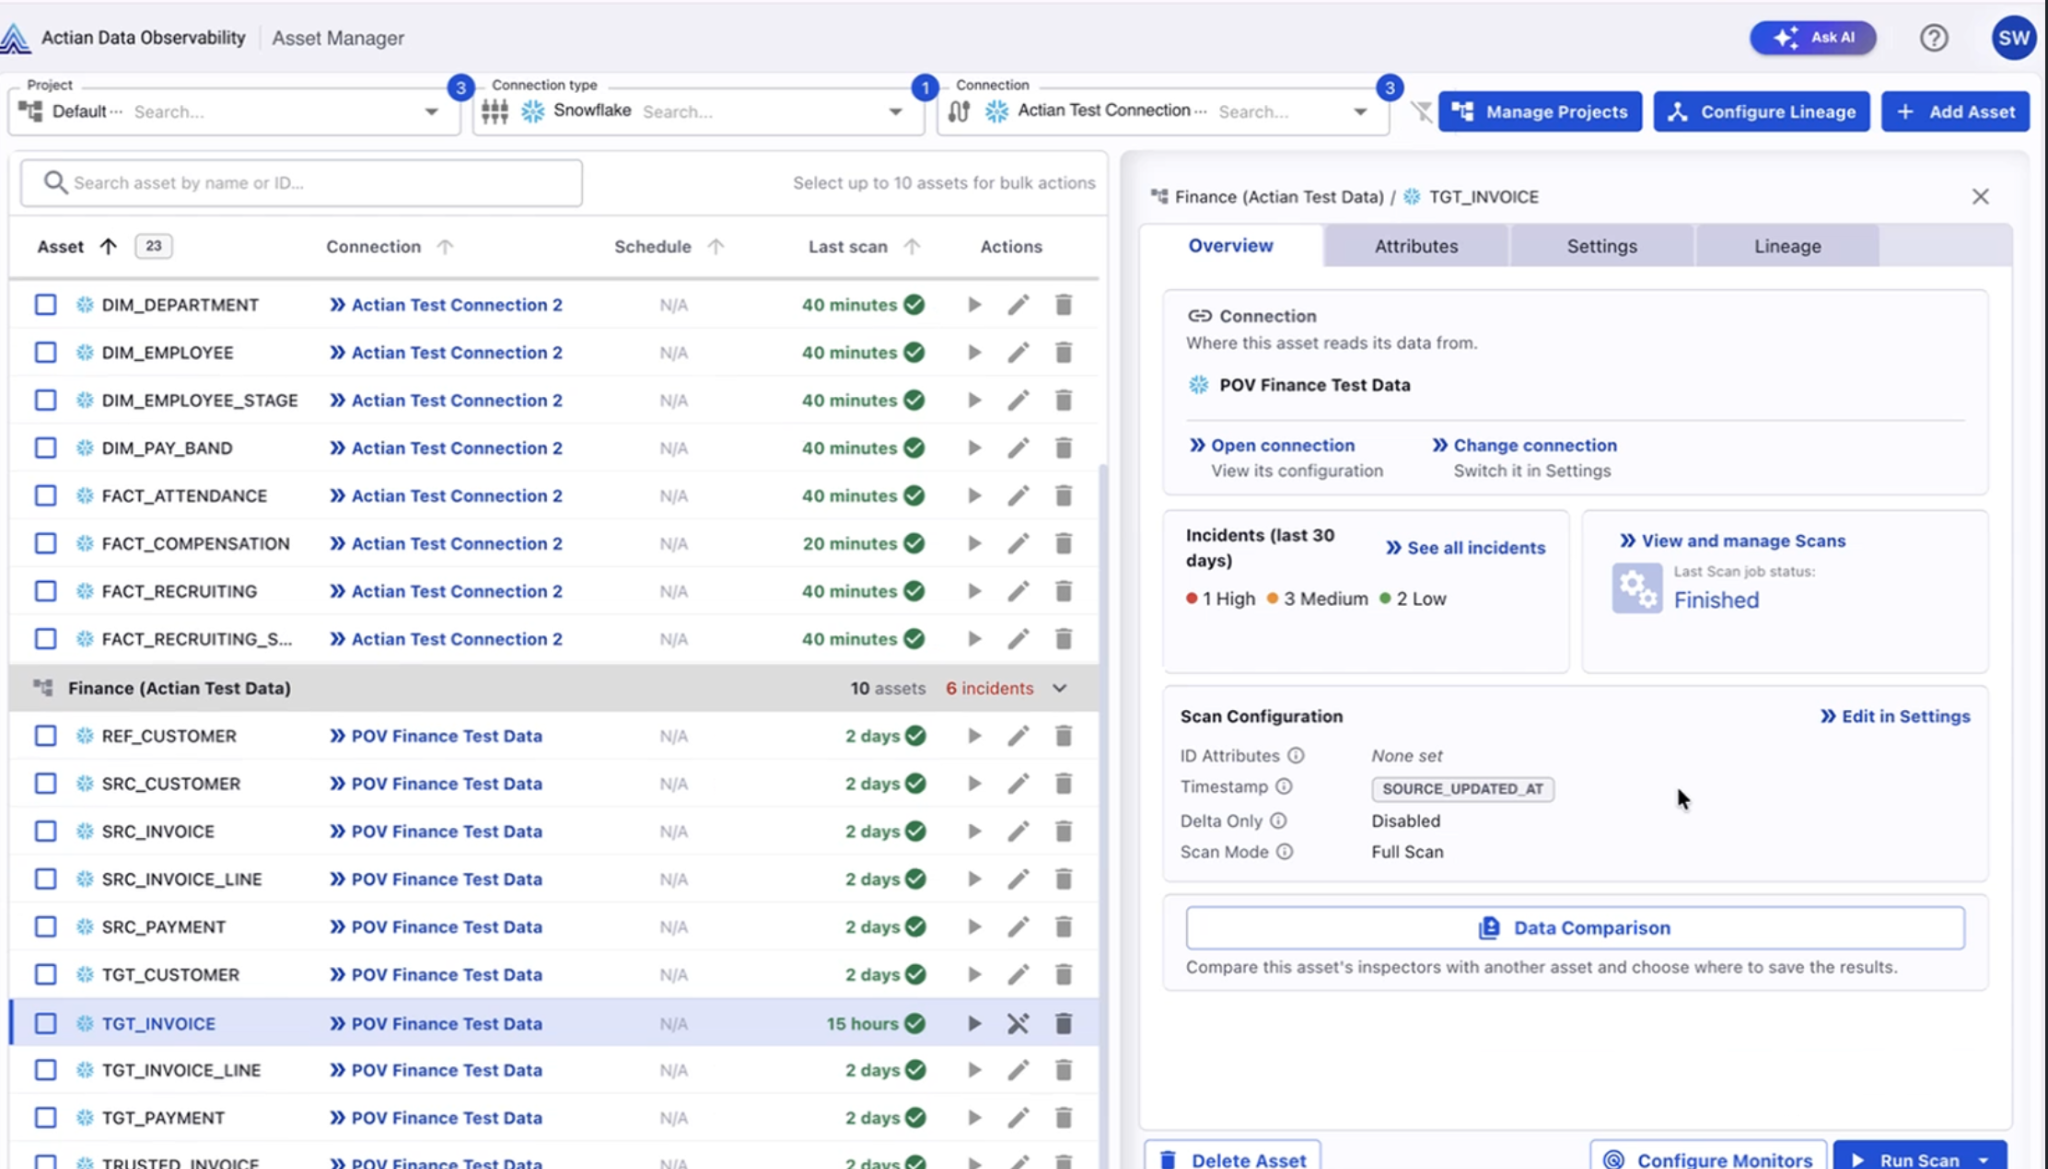The image size is (2048, 1169).
Task: Delete TGT_INVOICE_LINE using trash icon
Action: (x=1063, y=1070)
